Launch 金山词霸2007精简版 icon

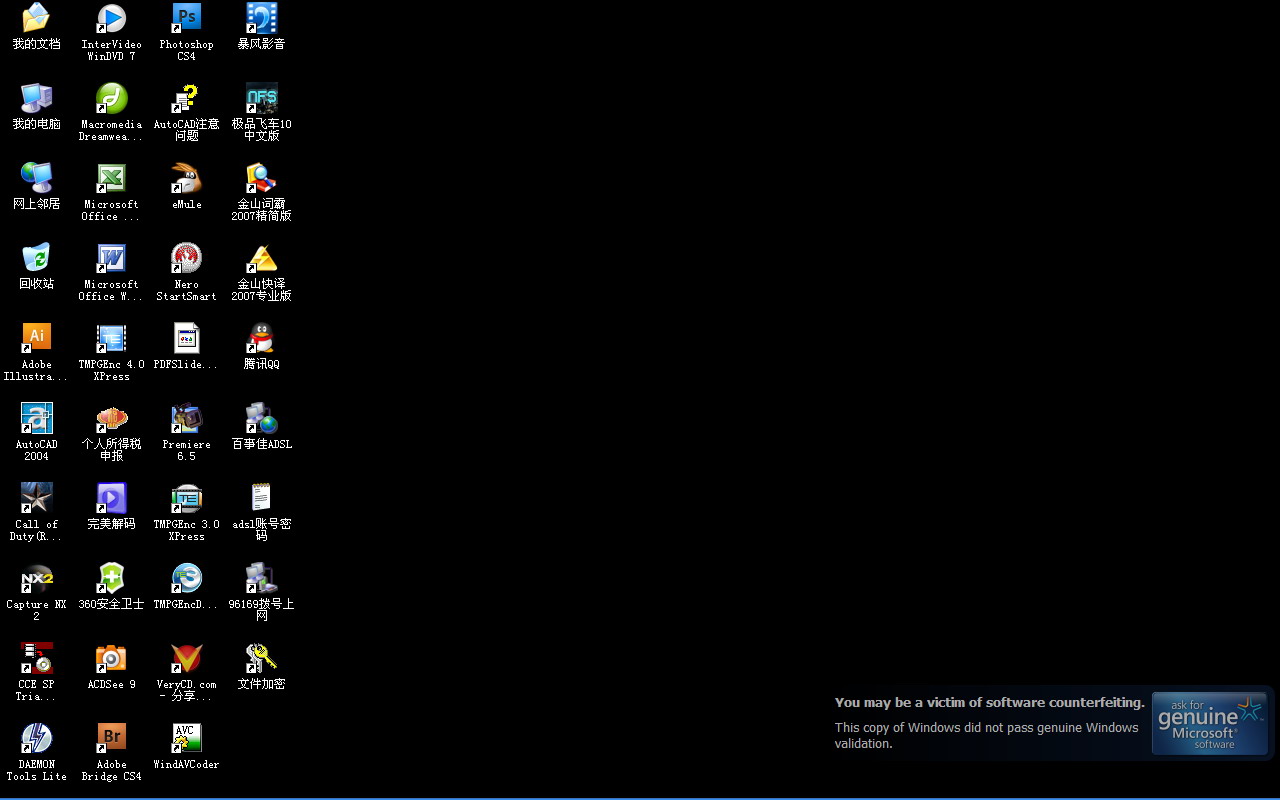tap(261, 178)
